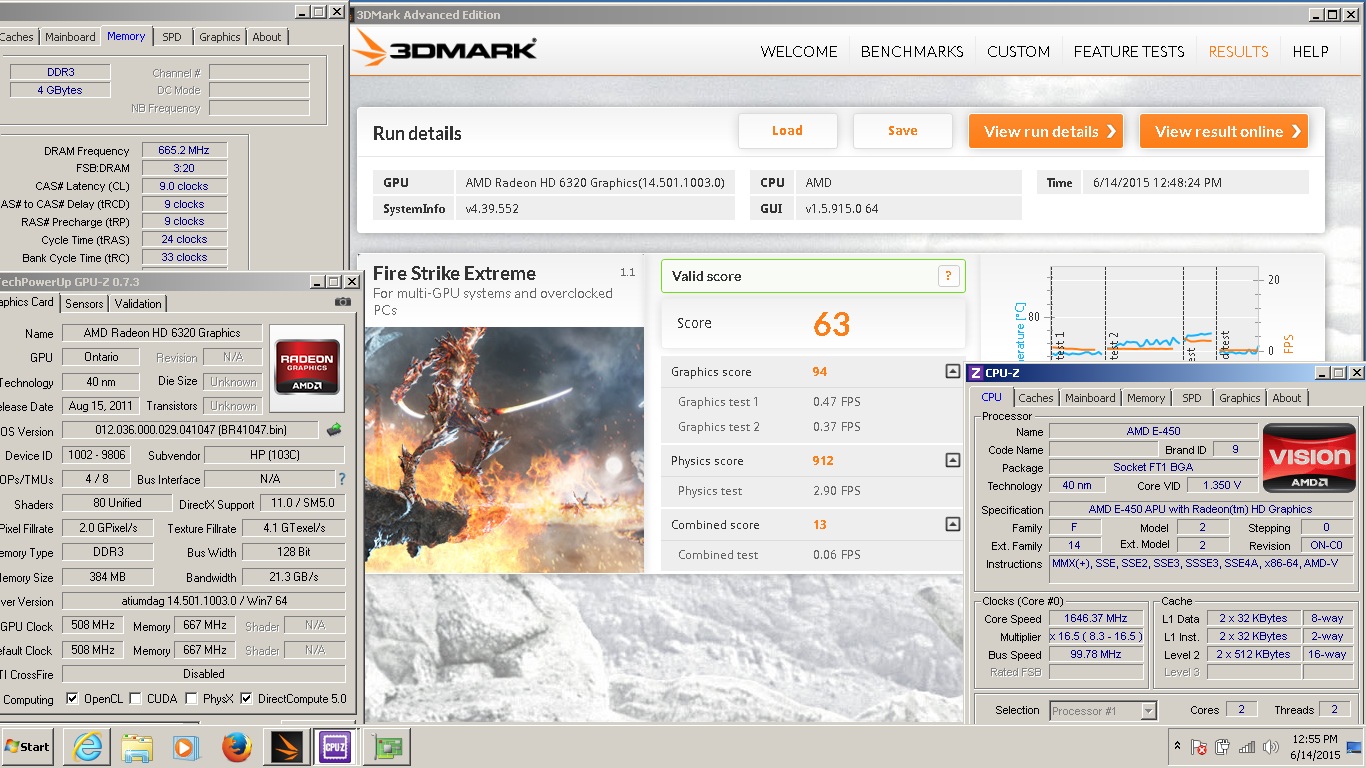The width and height of the screenshot is (1366, 768).
Task: Open the WELCOME tab in 3DMark
Action: 799,52
